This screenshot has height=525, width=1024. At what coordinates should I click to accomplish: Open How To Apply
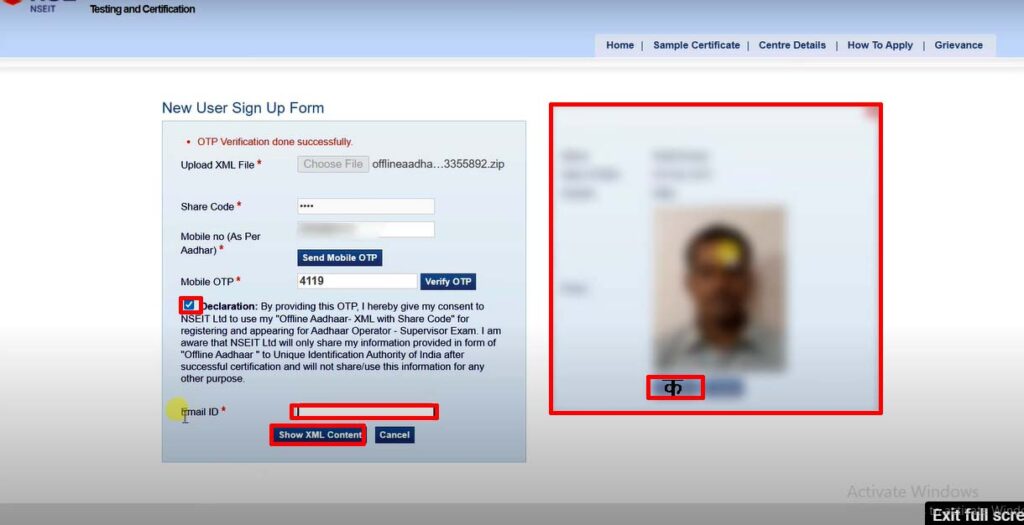click(x=880, y=45)
